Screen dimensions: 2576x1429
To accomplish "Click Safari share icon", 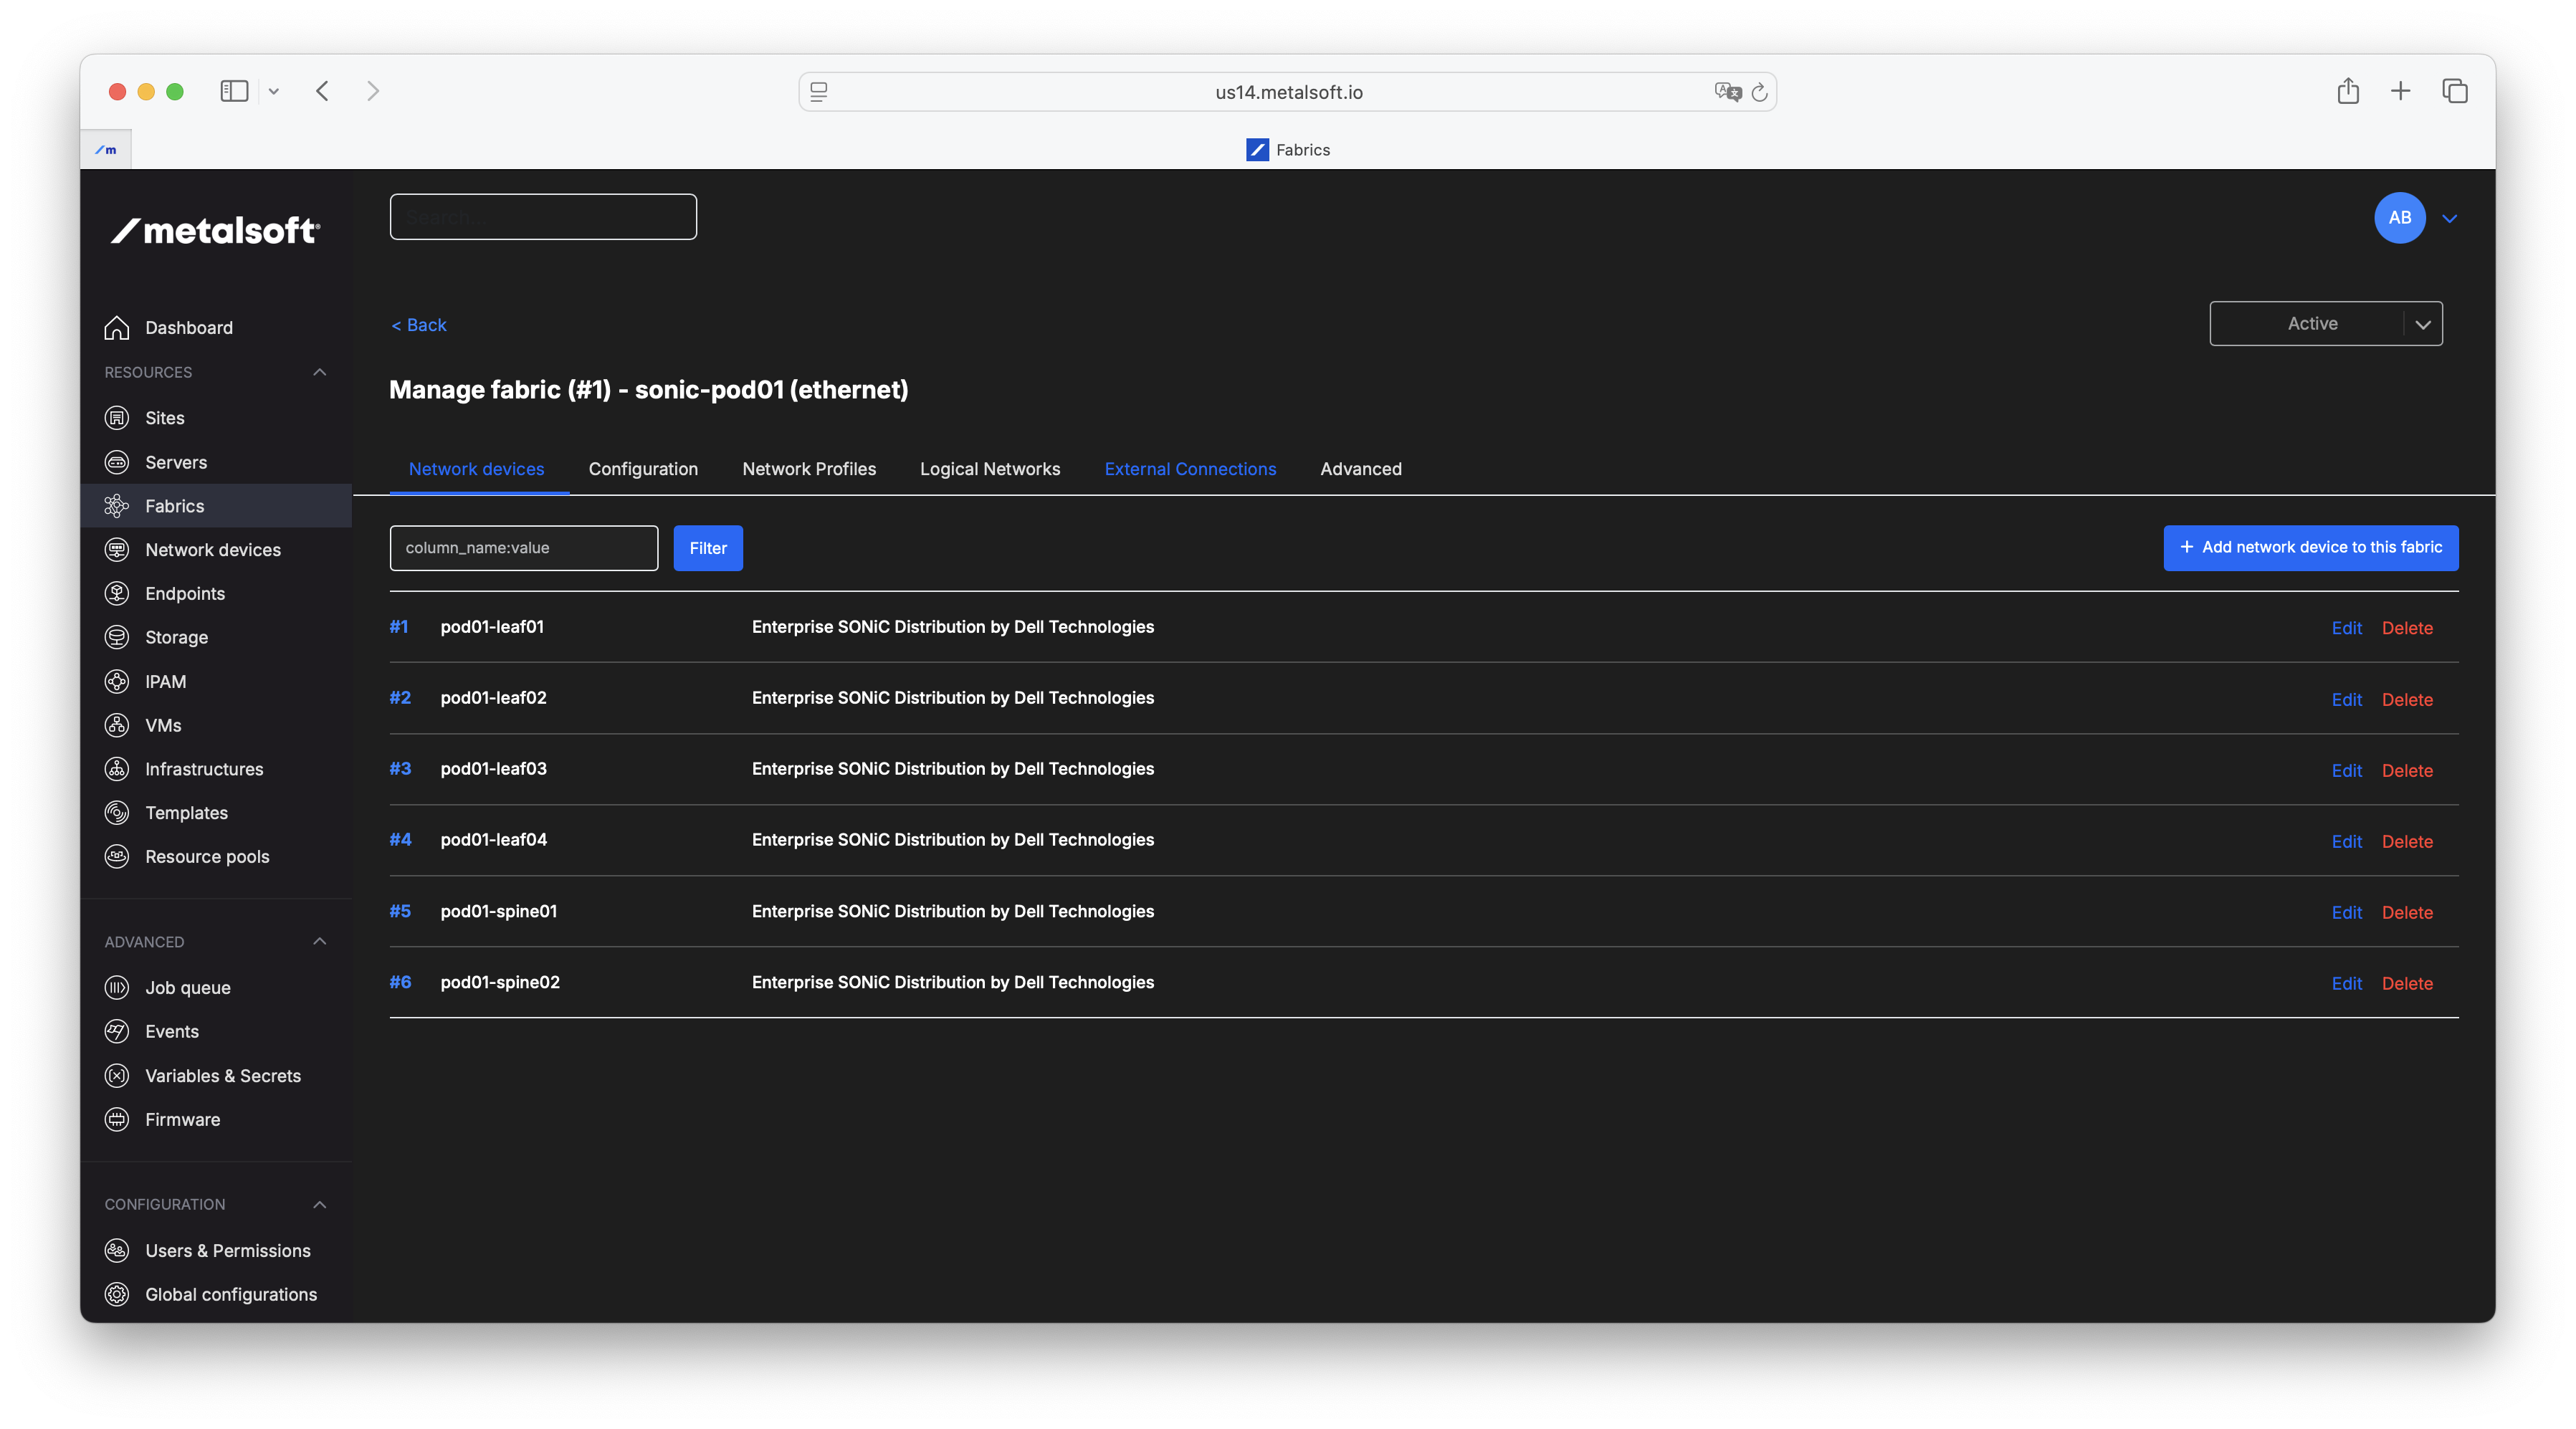I will (x=2348, y=91).
